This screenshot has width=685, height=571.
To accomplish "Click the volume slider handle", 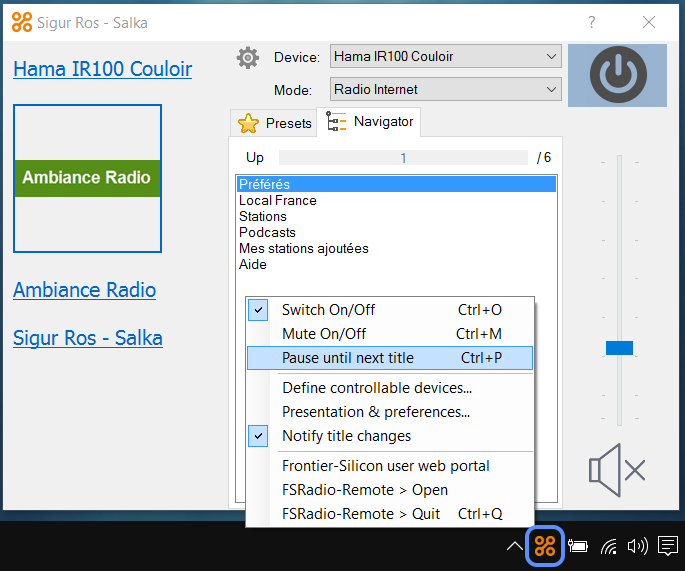I will point(619,348).
